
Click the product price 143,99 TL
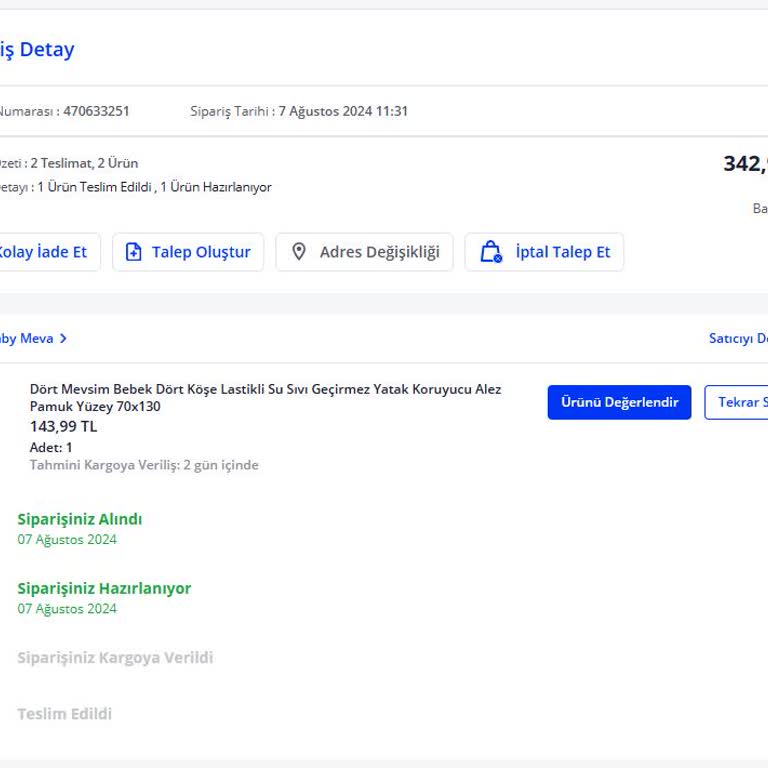[64, 427]
